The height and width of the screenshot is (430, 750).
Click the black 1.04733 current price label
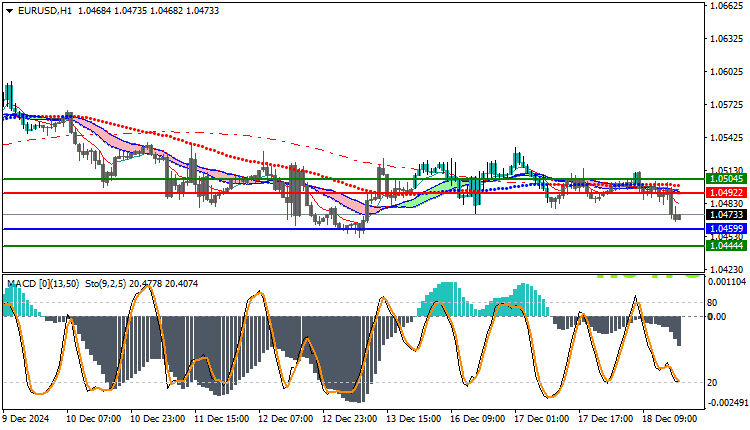(726, 215)
